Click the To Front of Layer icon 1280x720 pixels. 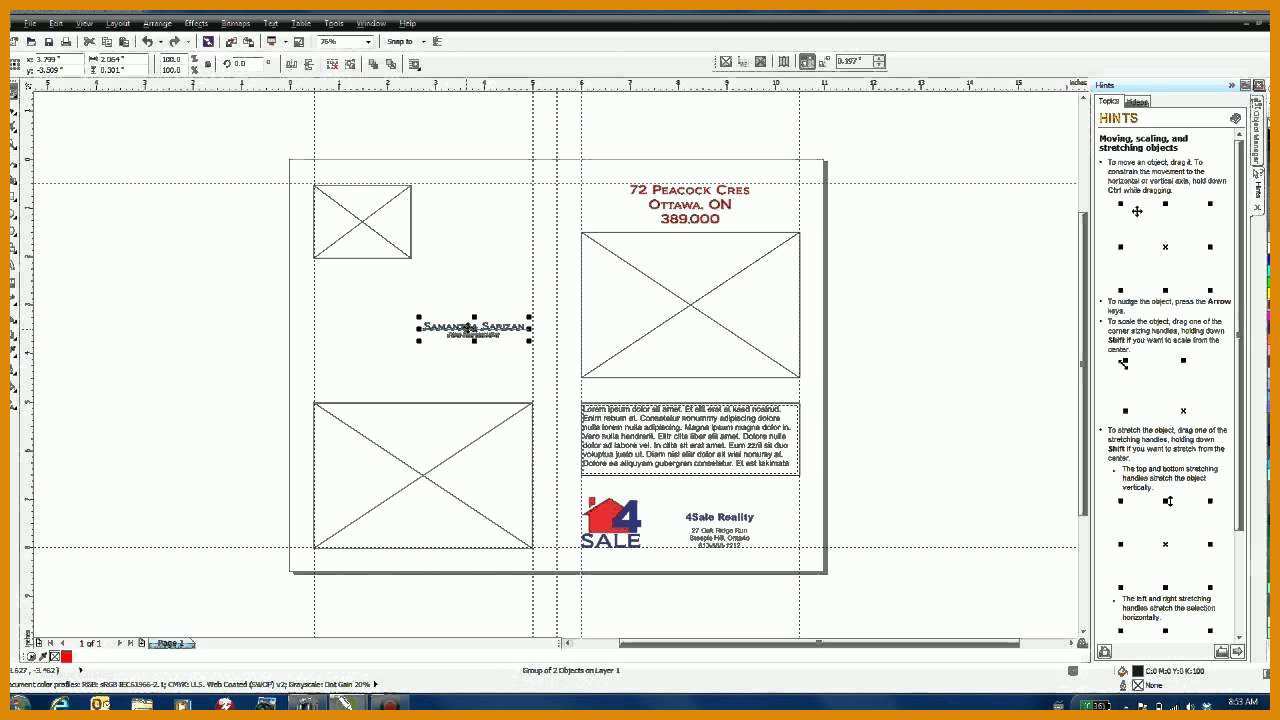point(373,64)
